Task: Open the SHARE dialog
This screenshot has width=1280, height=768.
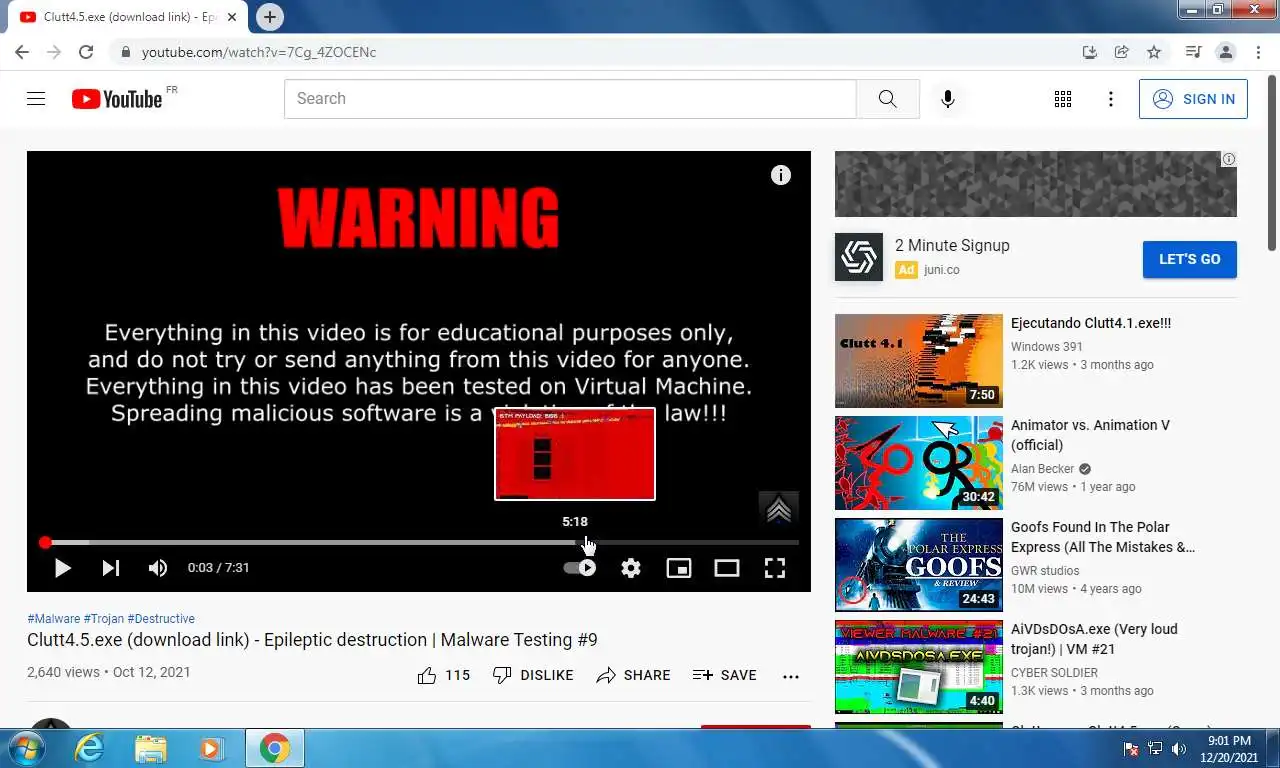Action: [x=633, y=675]
